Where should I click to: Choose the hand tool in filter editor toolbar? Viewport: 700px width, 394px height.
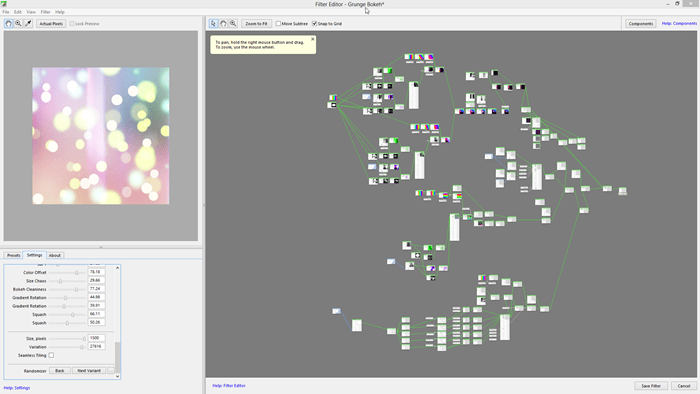[223, 24]
